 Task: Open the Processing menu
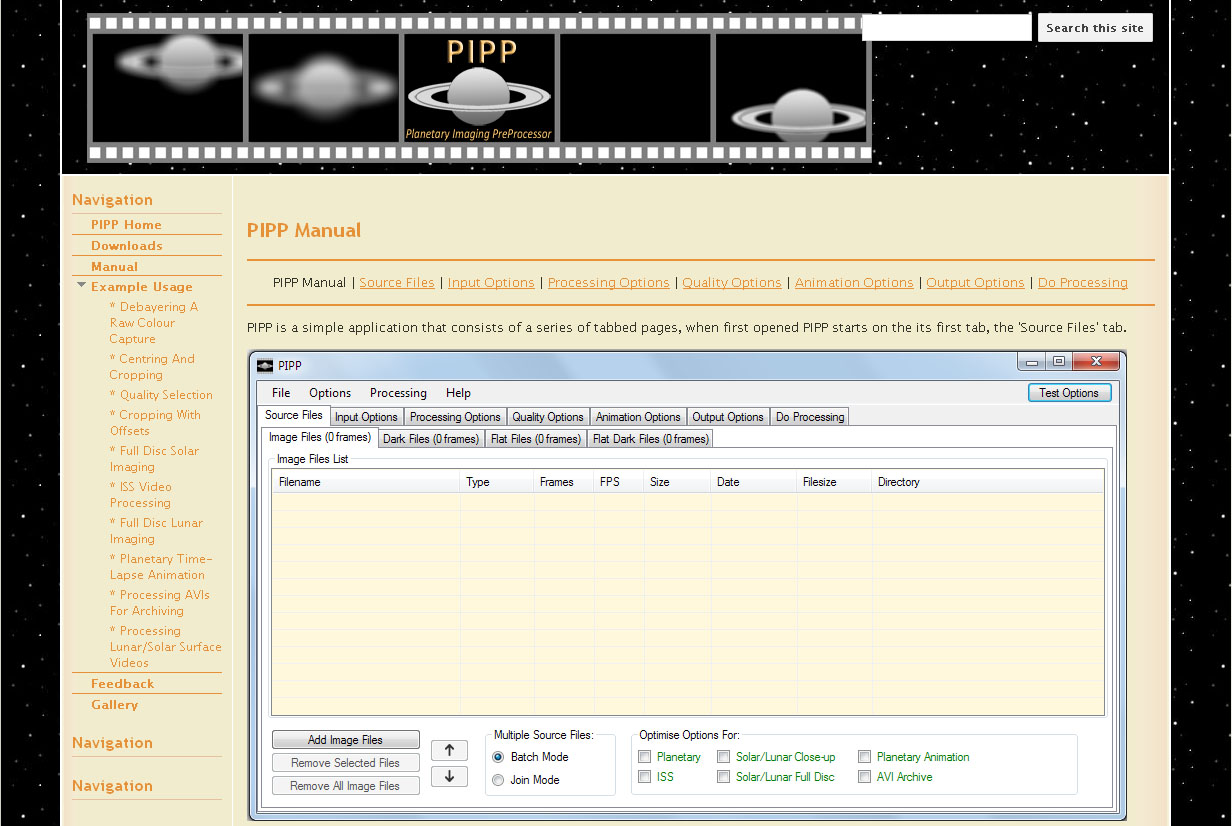pyautogui.click(x=398, y=393)
